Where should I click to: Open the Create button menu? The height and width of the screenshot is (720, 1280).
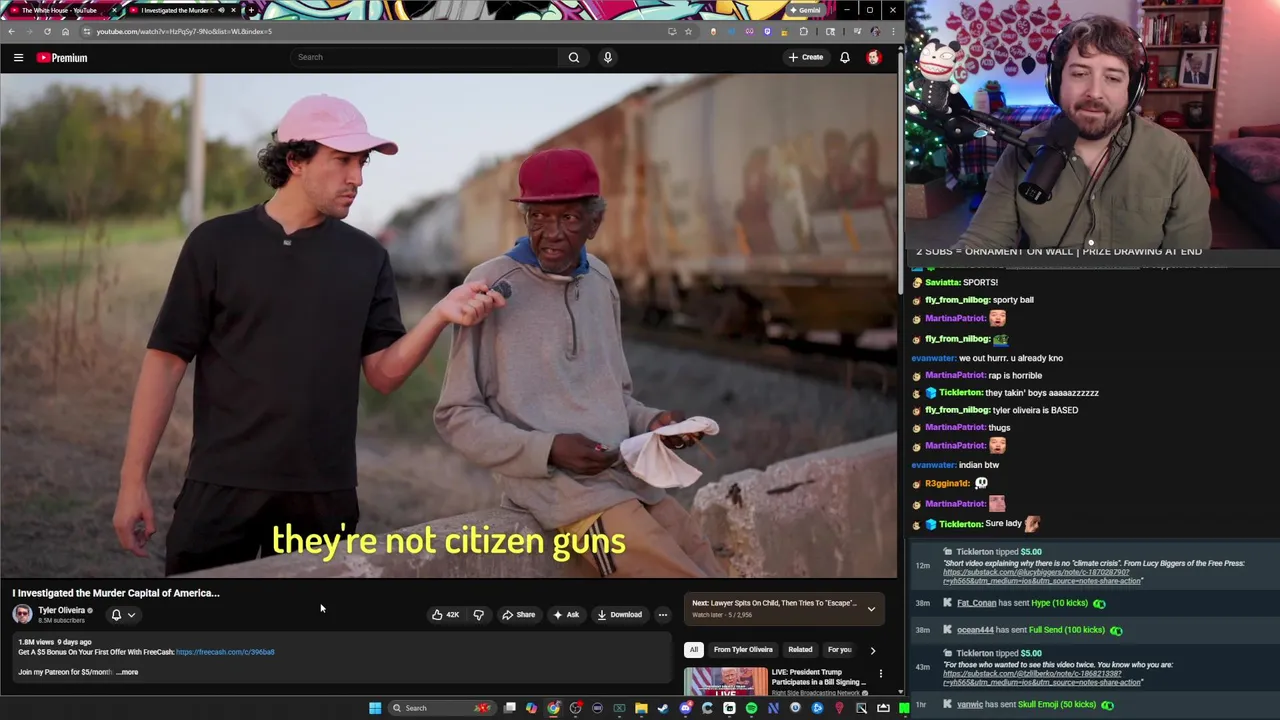pyautogui.click(x=805, y=57)
